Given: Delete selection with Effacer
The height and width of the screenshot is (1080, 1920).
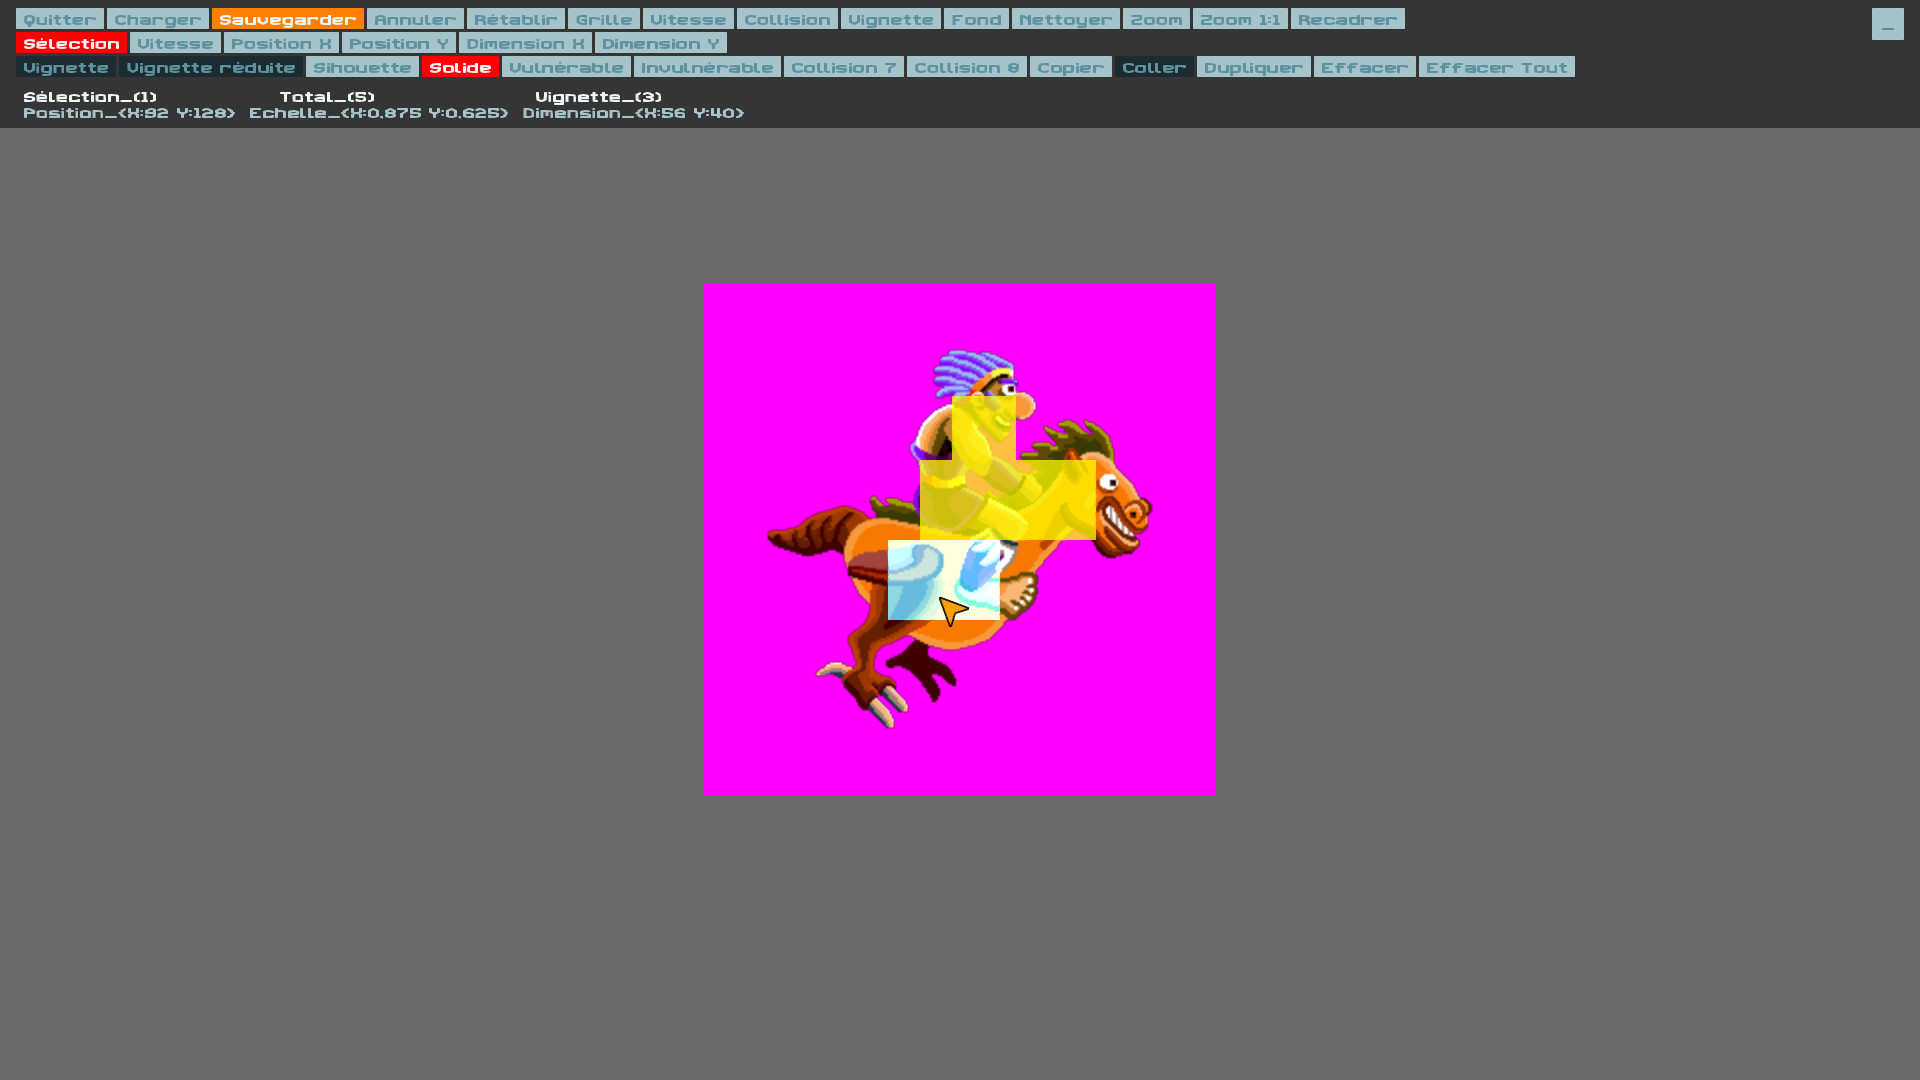Looking at the screenshot, I should (1365, 67).
